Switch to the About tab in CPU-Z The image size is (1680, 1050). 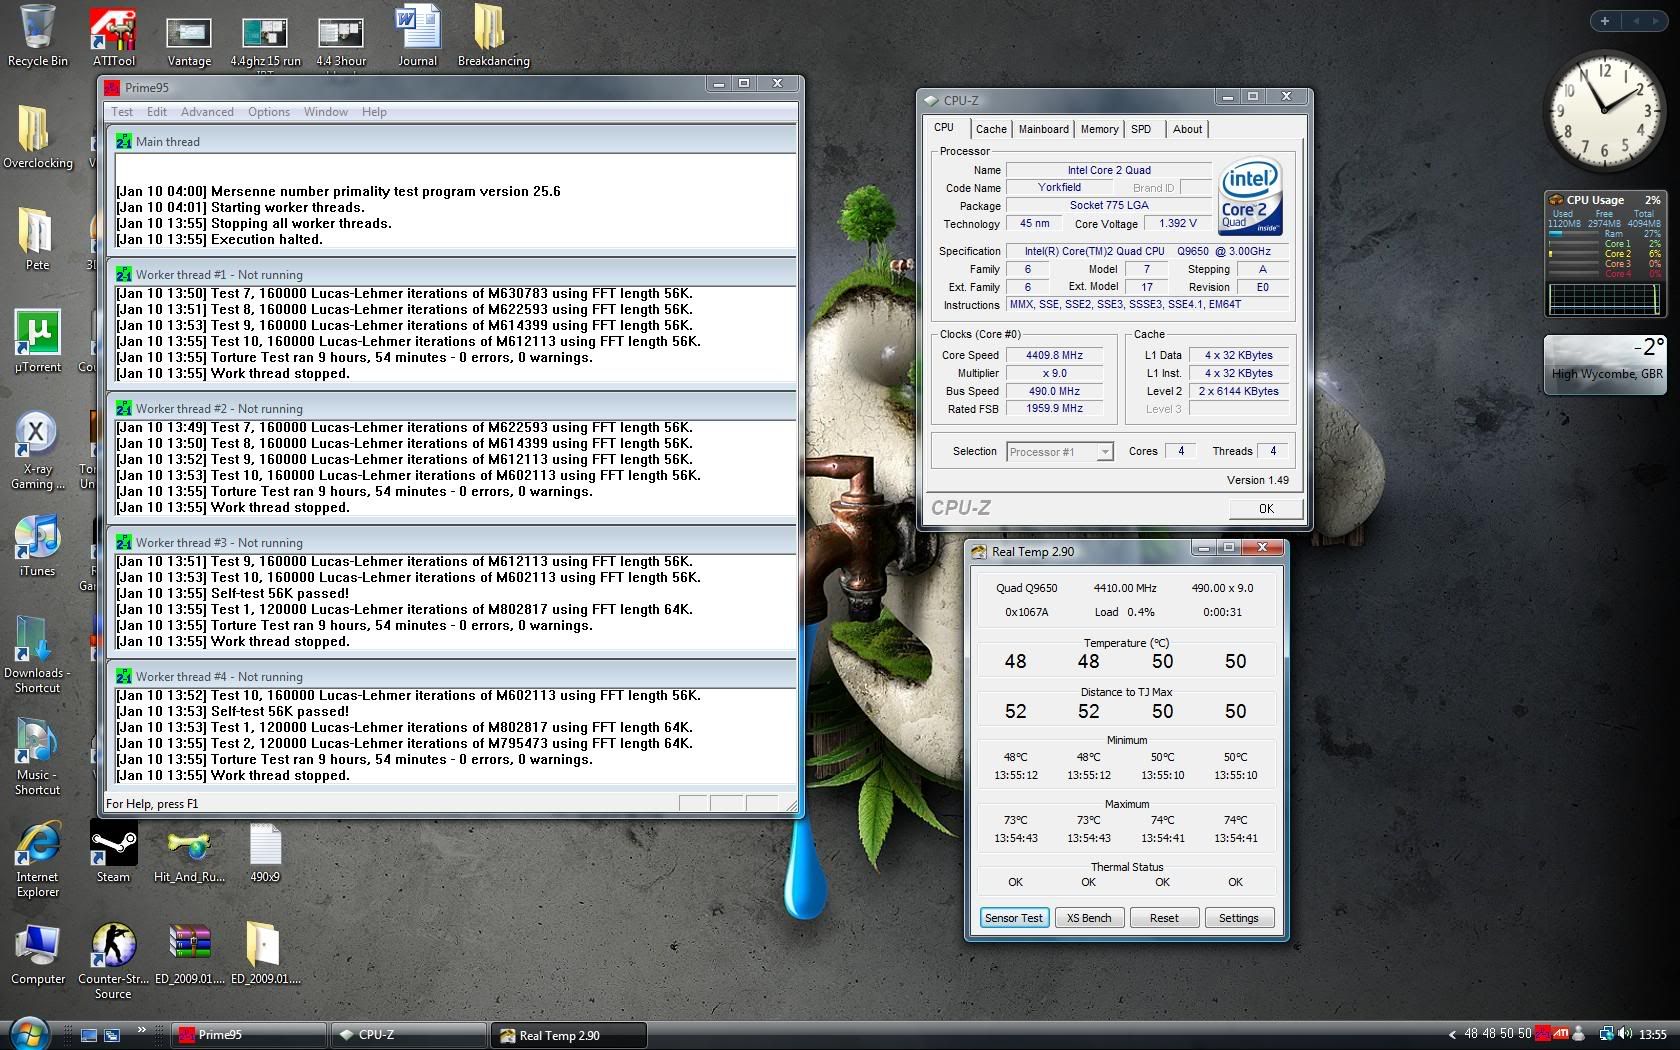[x=1188, y=129]
